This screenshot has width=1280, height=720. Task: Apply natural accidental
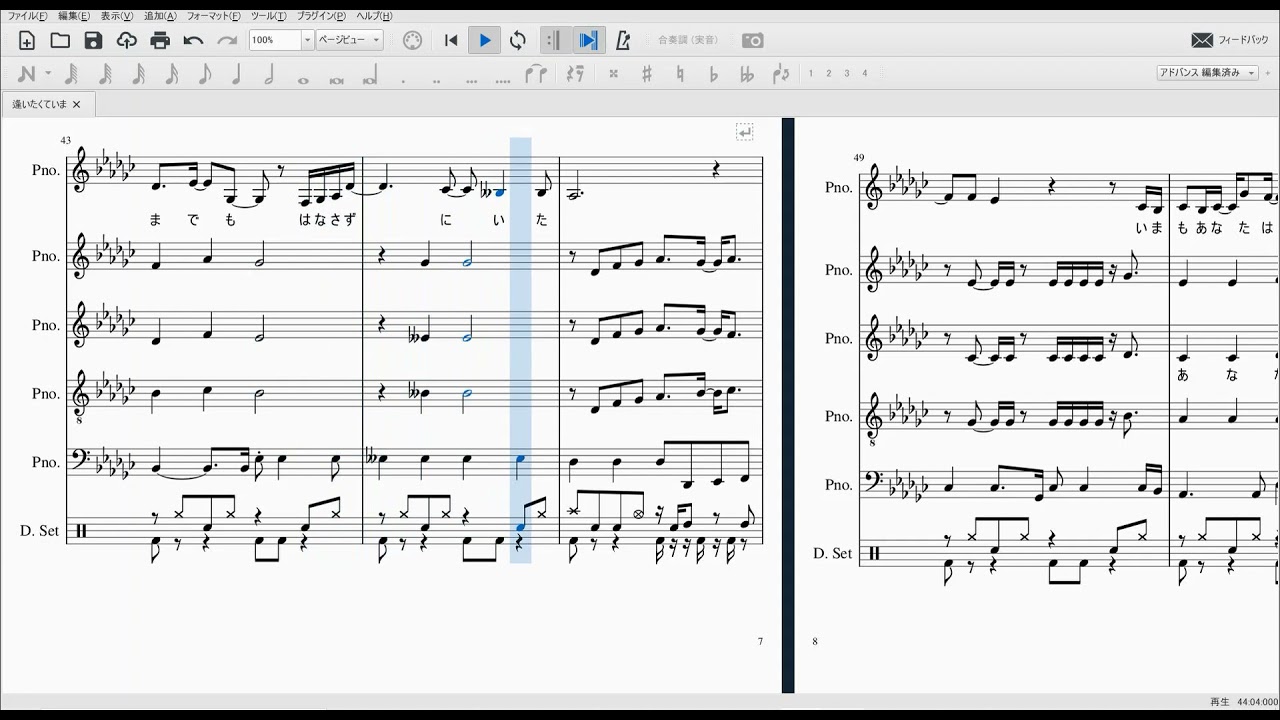(680, 73)
